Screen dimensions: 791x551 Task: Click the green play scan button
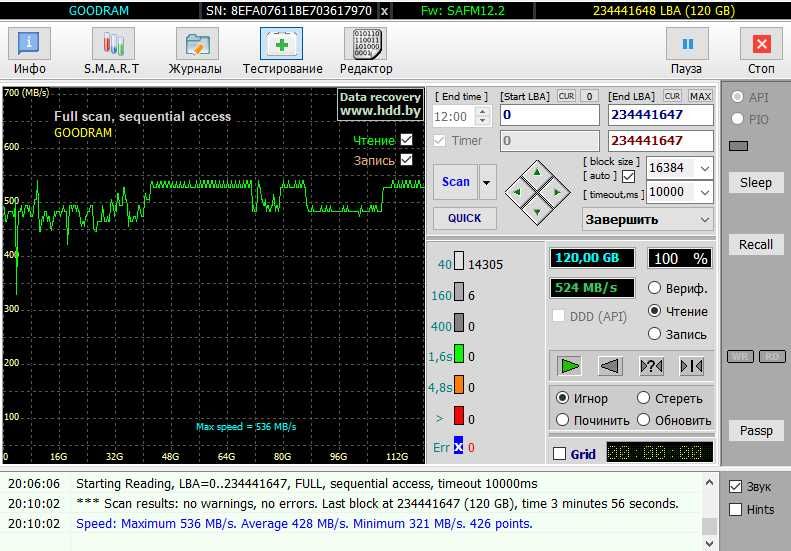pyautogui.click(x=570, y=366)
